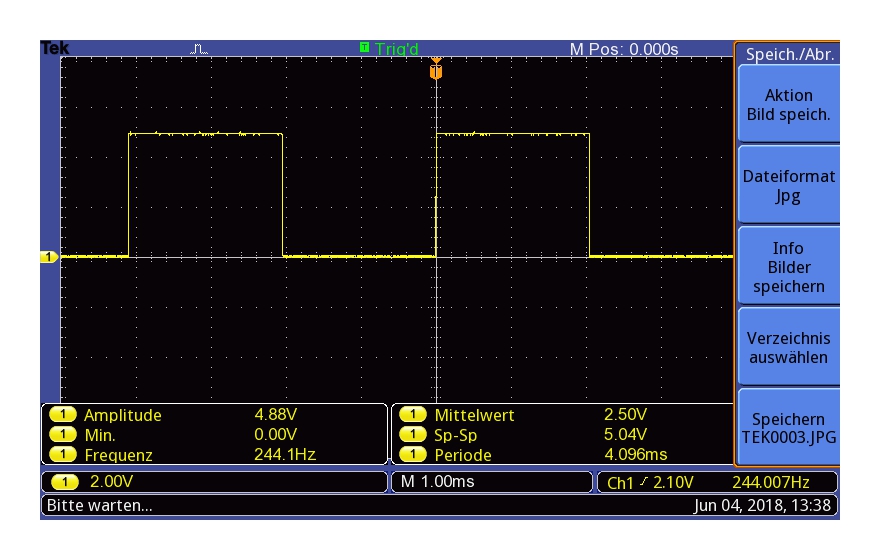Viewport: 880px width, 560px height.
Task: Click the channel 1 badge beside Amplitude
Action: (63, 416)
